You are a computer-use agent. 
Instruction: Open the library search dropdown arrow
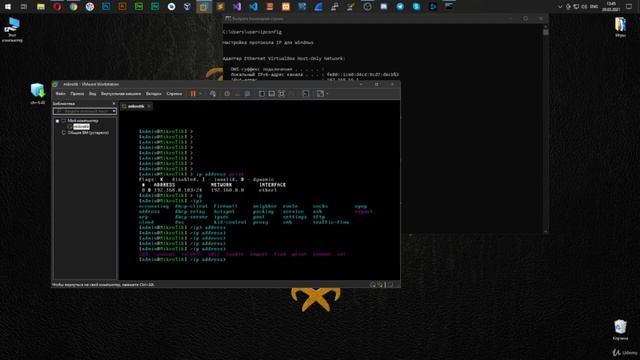click(x=114, y=111)
